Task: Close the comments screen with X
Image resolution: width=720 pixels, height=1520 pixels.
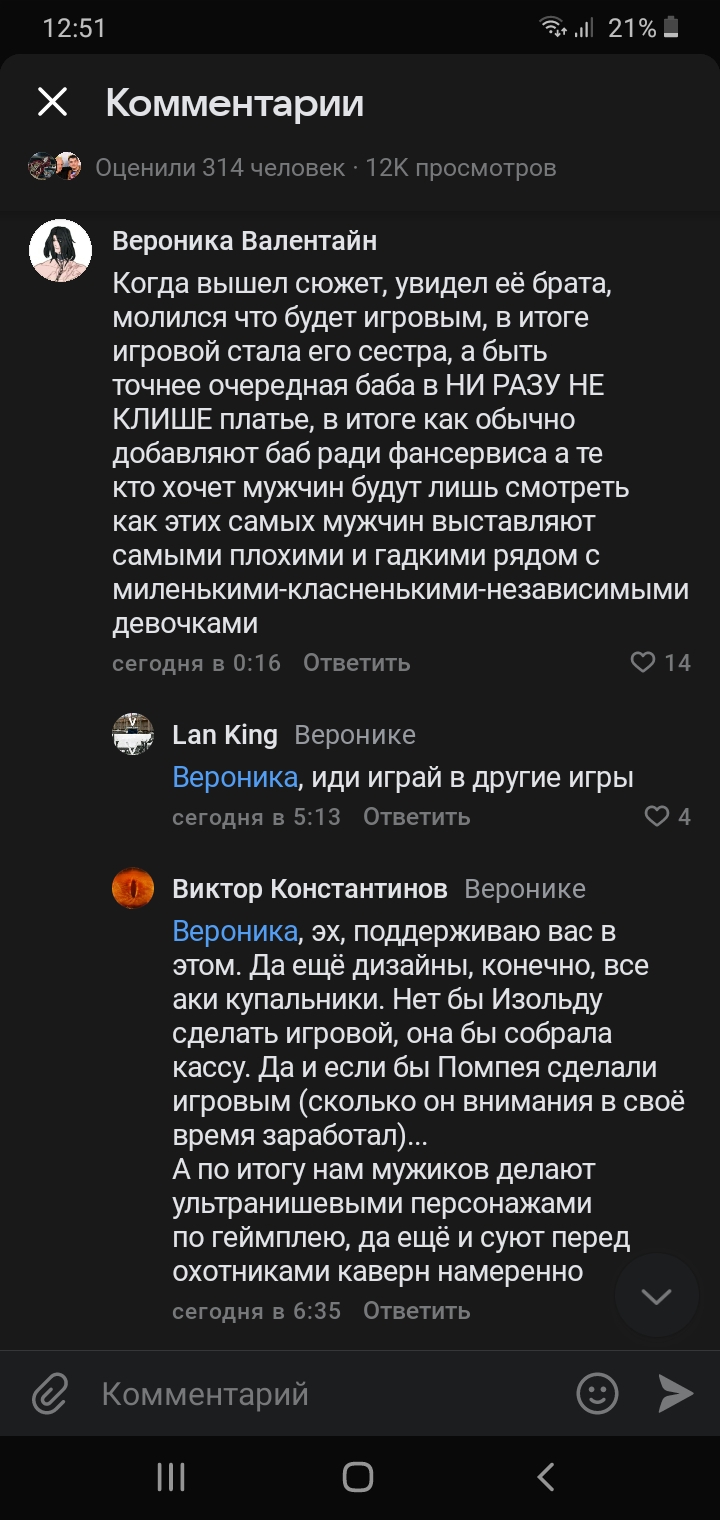Action: click(52, 102)
